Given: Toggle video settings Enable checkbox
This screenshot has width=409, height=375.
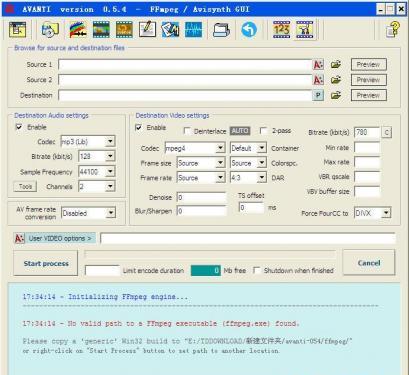Looking at the screenshot, I should tap(139, 128).
